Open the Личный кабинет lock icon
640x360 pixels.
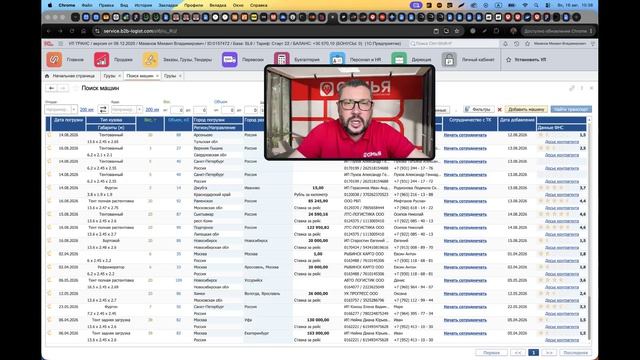(449, 60)
